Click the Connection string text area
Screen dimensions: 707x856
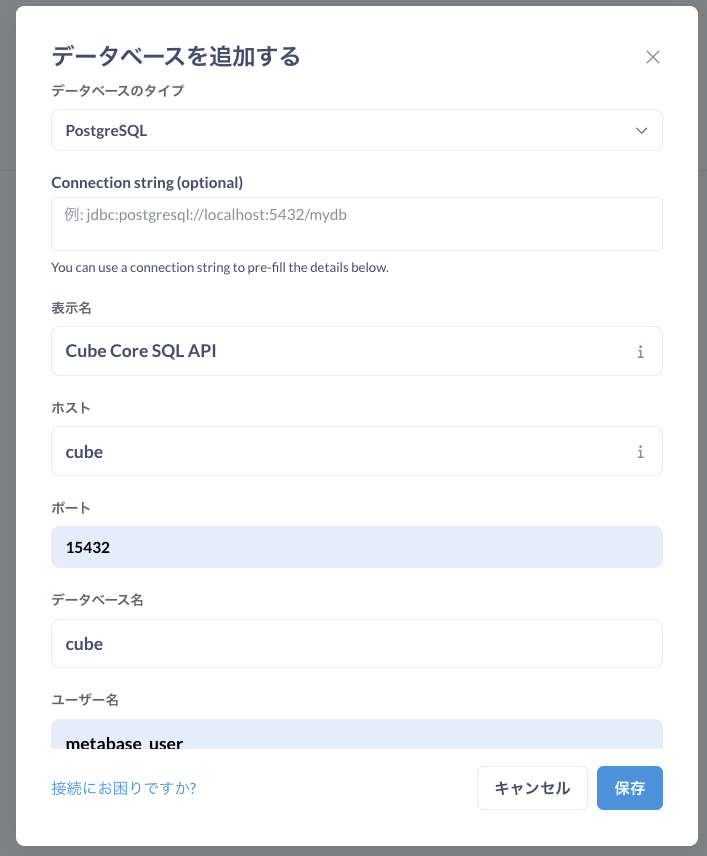(357, 224)
